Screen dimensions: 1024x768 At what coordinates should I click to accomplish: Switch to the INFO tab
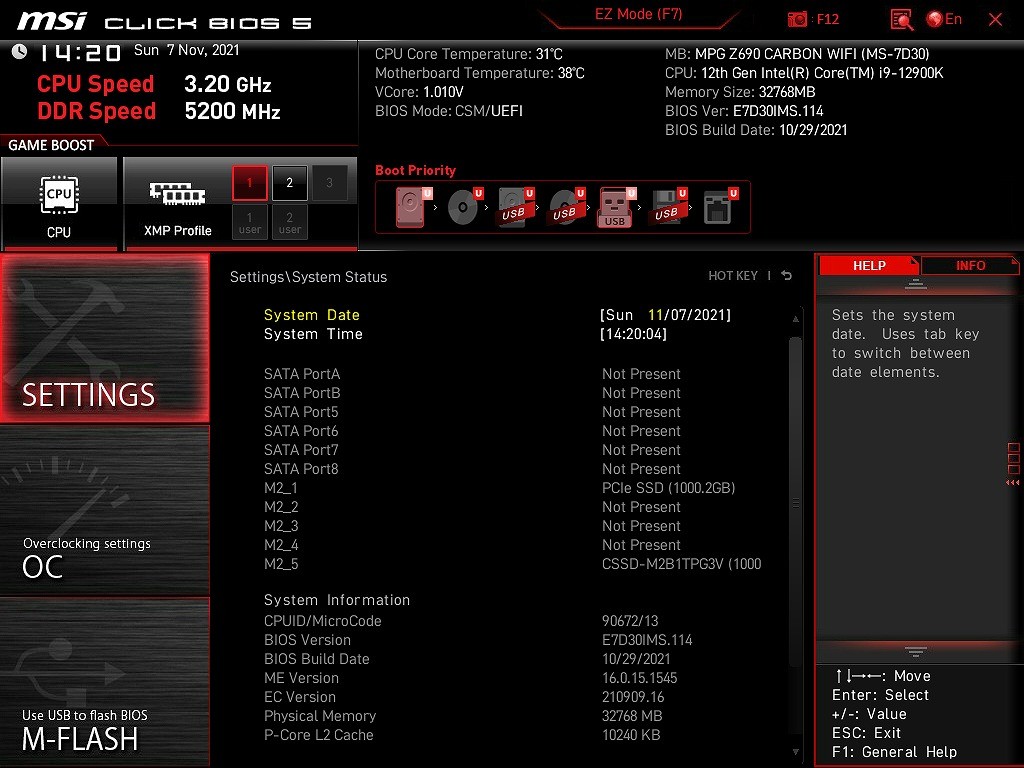click(970, 265)
